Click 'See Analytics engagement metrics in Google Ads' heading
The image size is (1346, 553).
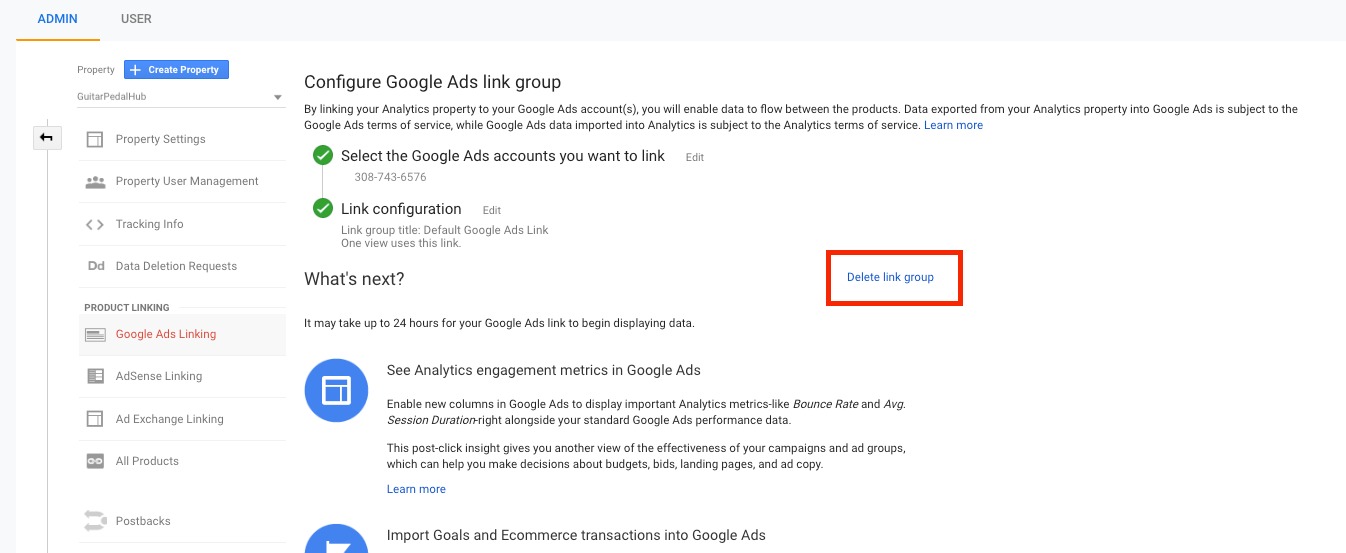click(x=544, y=370)
